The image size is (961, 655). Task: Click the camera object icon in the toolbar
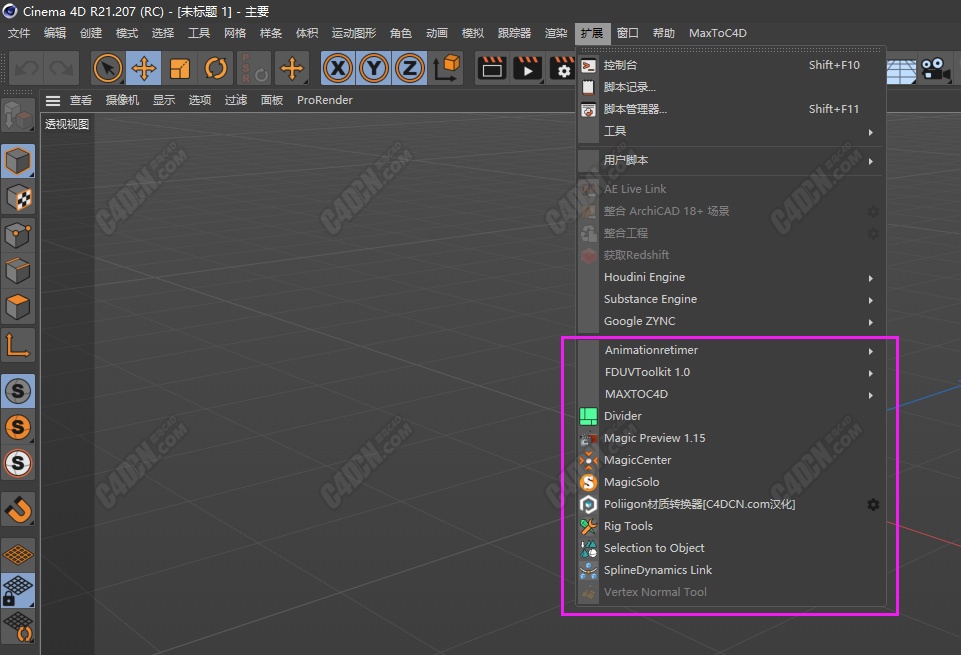pyautogui.click(x=935, y=68)
